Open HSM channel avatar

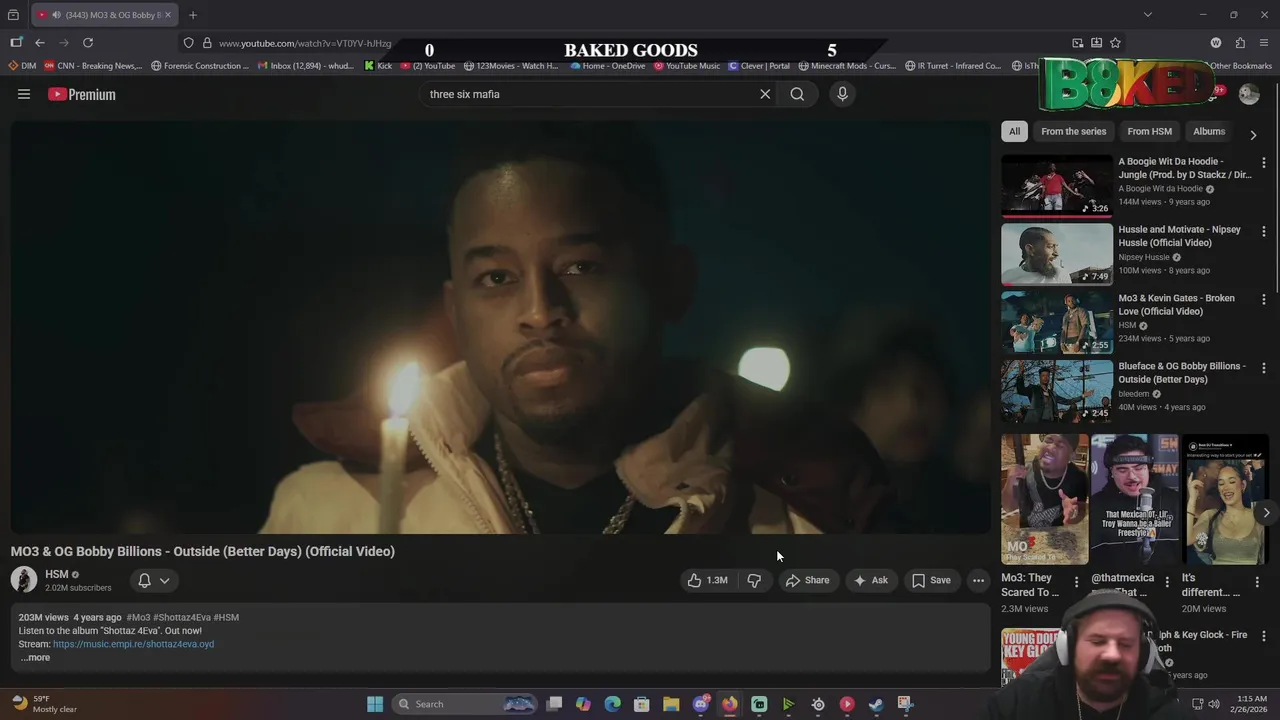[x=24, y=580]
